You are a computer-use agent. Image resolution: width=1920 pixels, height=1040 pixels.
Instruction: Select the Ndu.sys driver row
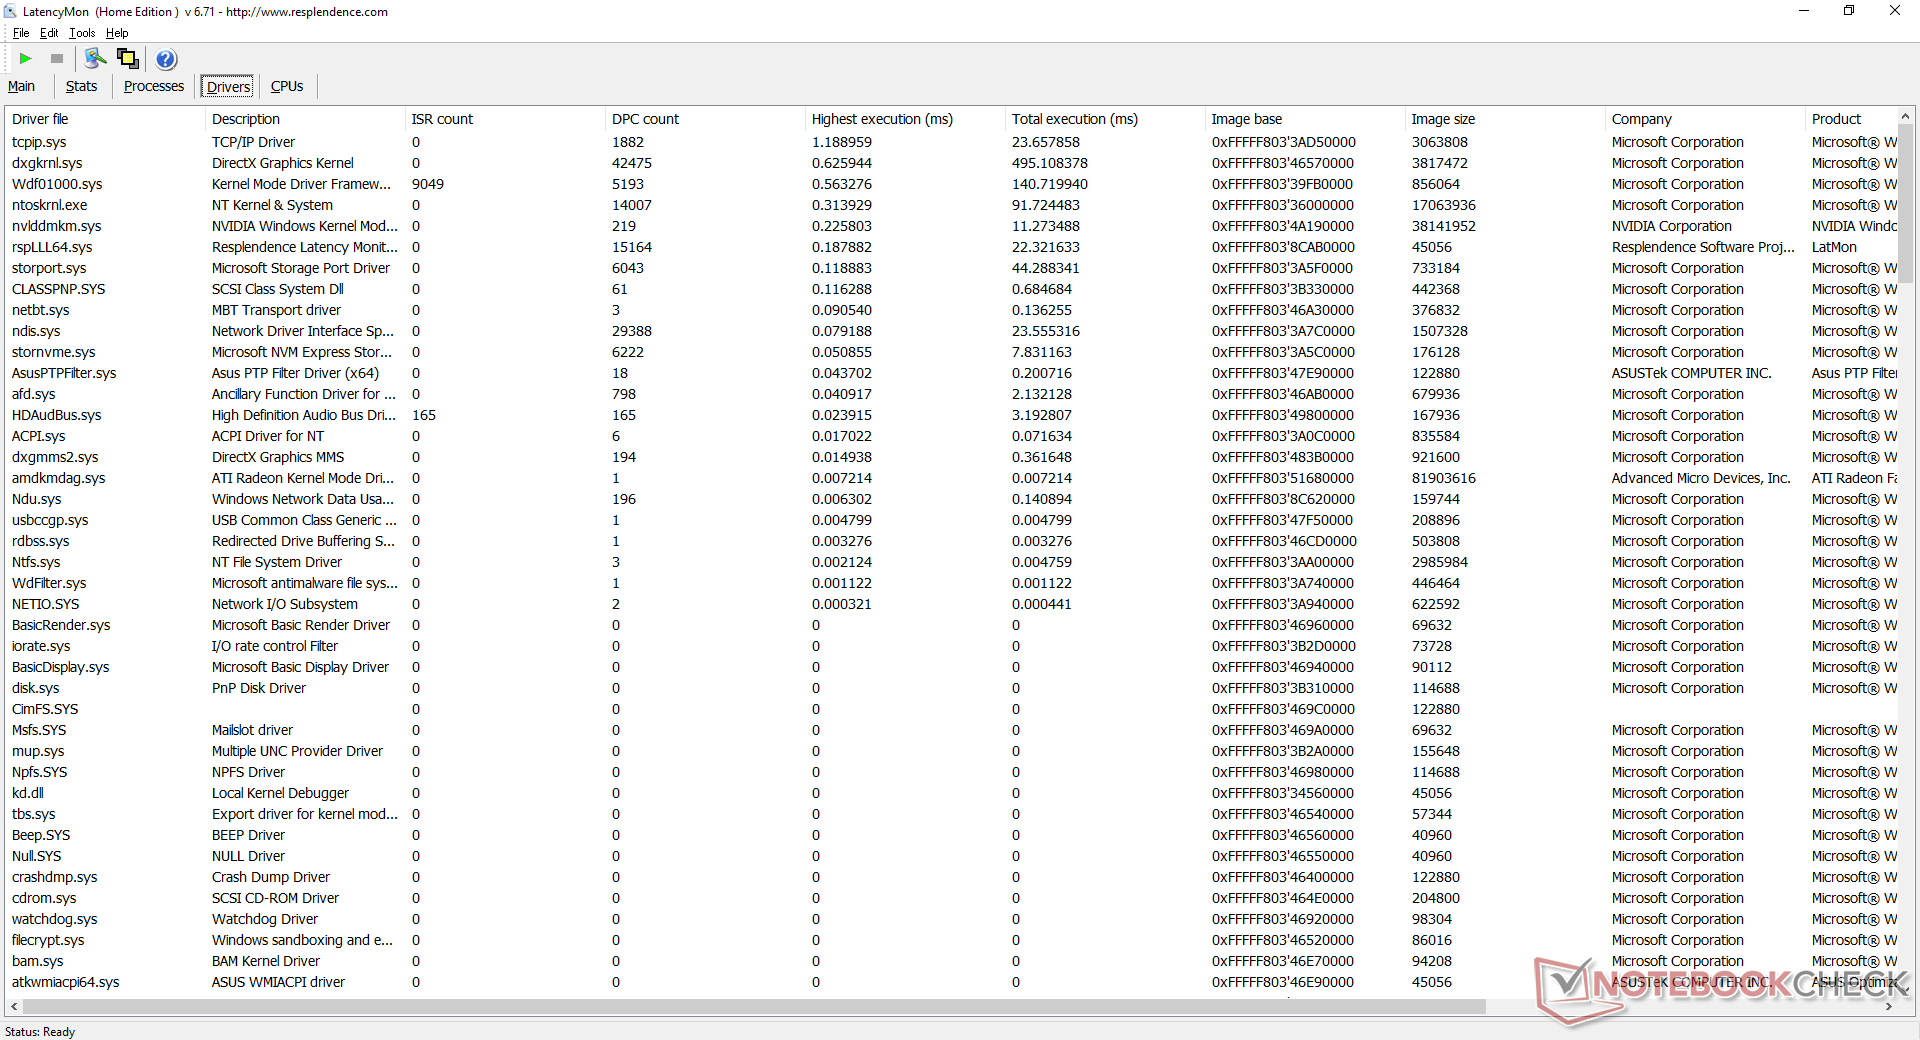[x=951, y=499]
